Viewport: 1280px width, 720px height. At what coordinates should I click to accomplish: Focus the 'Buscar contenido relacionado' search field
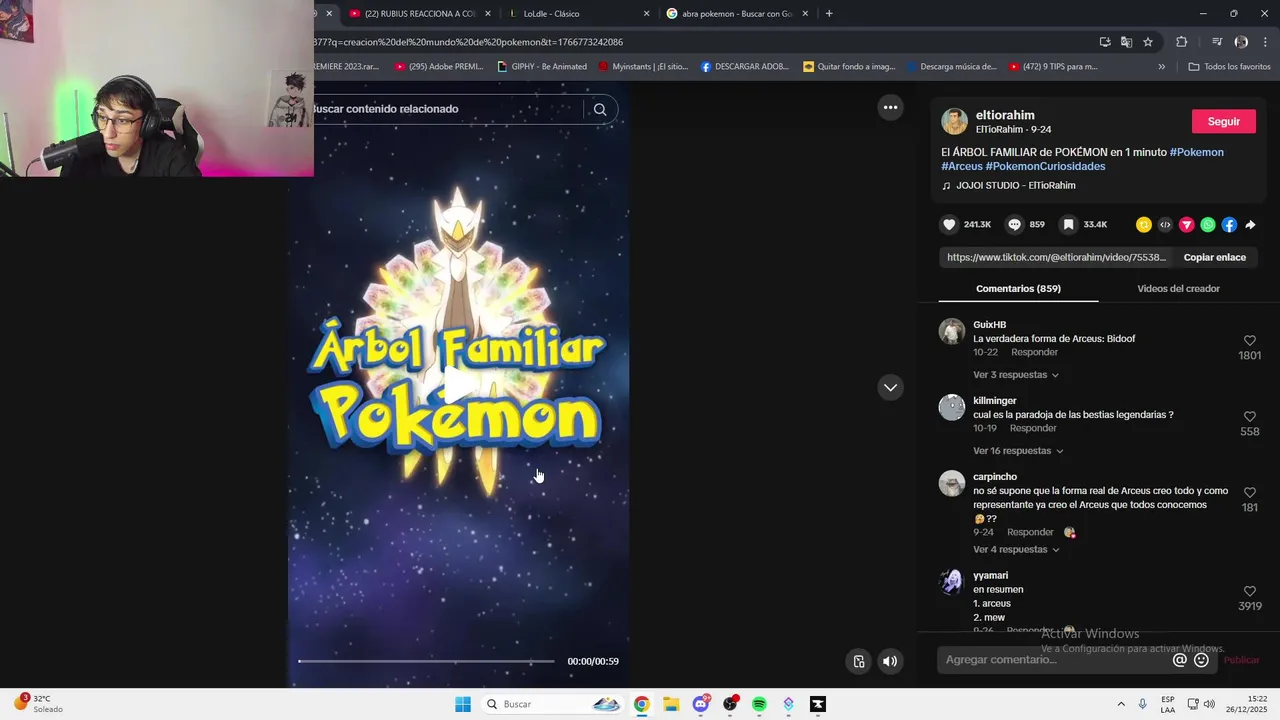coord(445,109)
